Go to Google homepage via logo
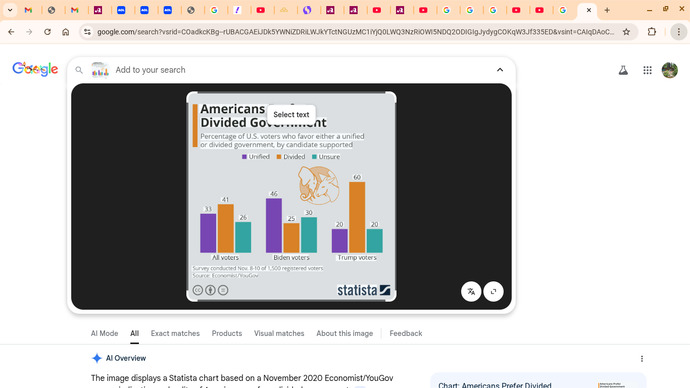The height and width of the screenshot is (388, 690). pos(35,69)
